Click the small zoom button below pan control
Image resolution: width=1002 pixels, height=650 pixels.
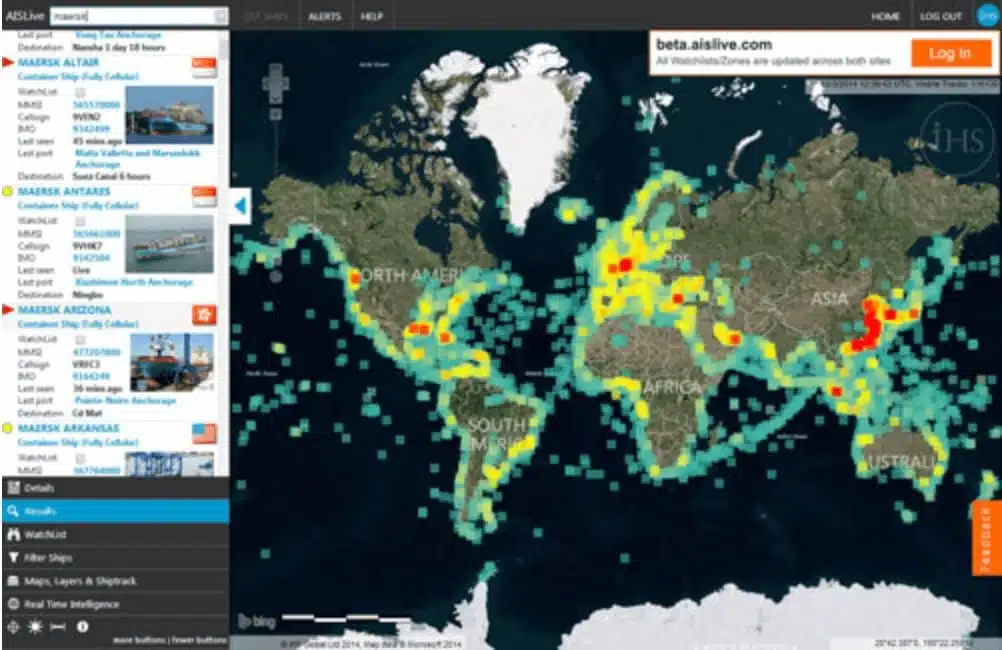click(x=275, y=114)
